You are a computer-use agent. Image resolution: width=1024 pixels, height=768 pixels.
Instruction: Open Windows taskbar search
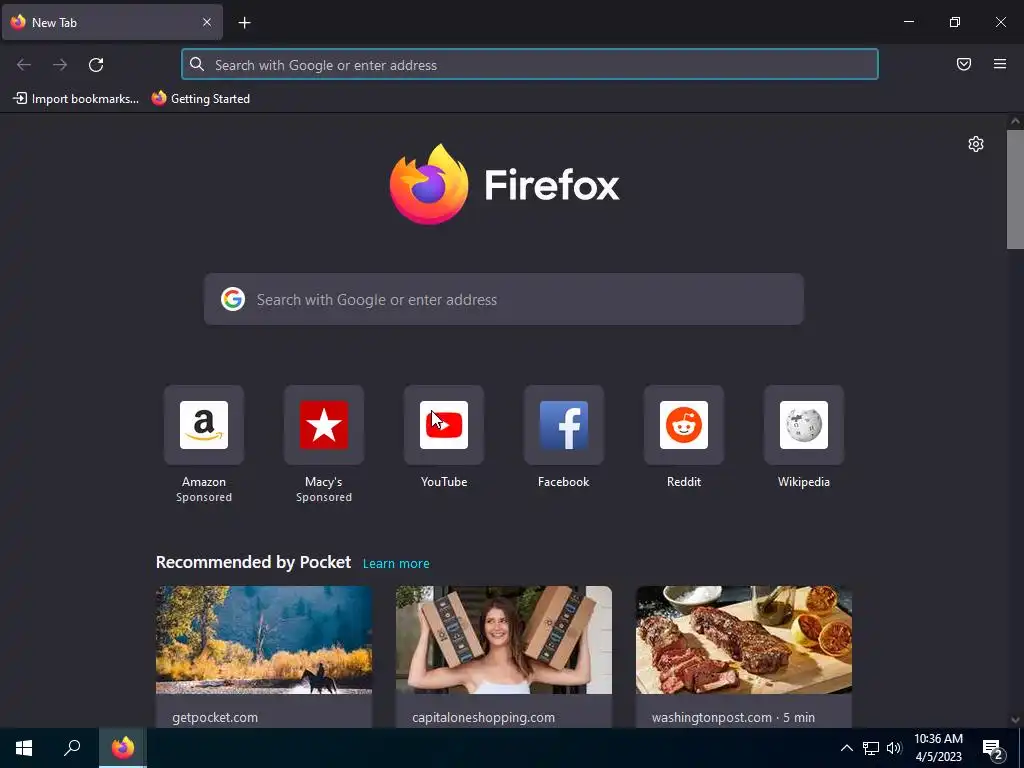point(72,748)
